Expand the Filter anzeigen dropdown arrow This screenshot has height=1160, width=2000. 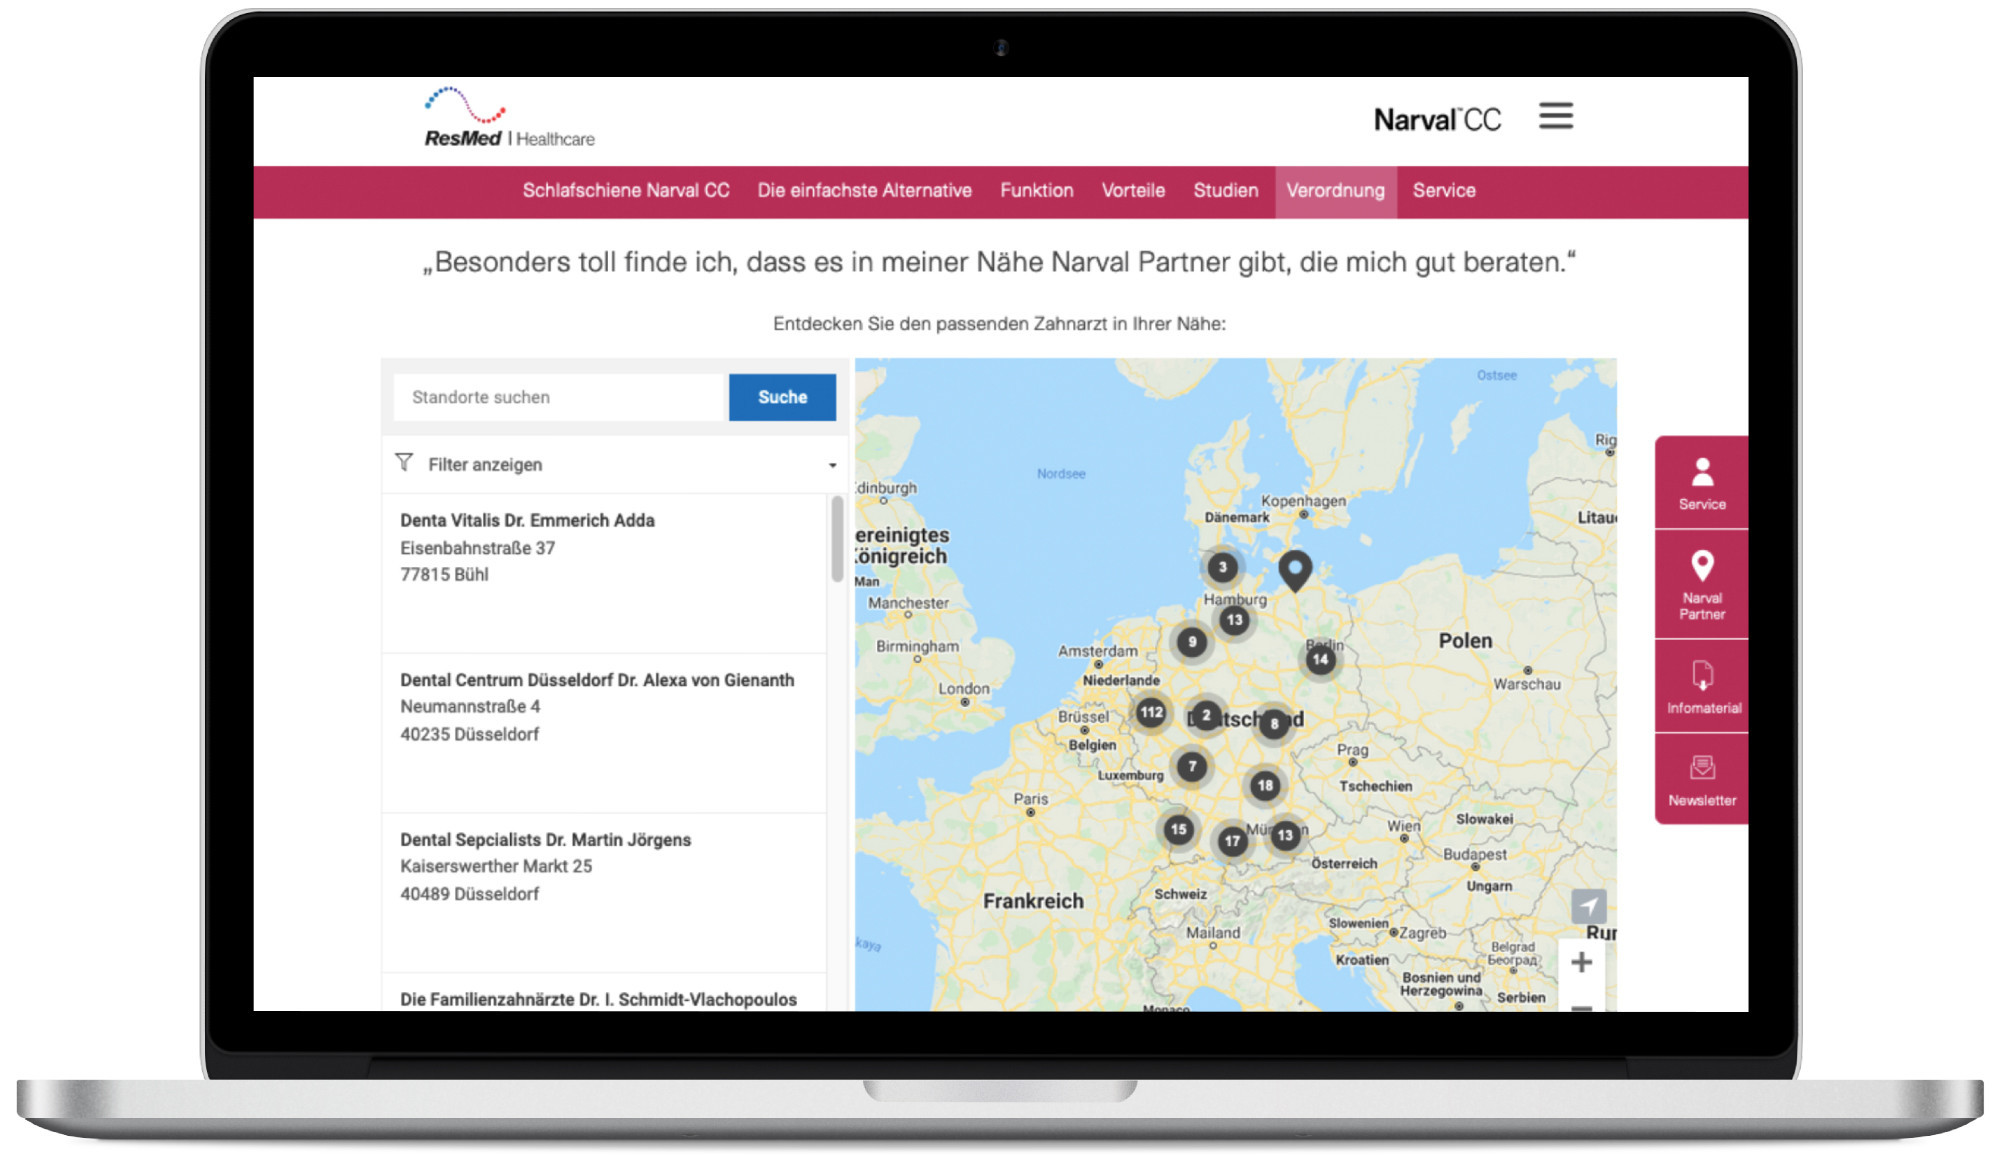click(x=832, y=465)
